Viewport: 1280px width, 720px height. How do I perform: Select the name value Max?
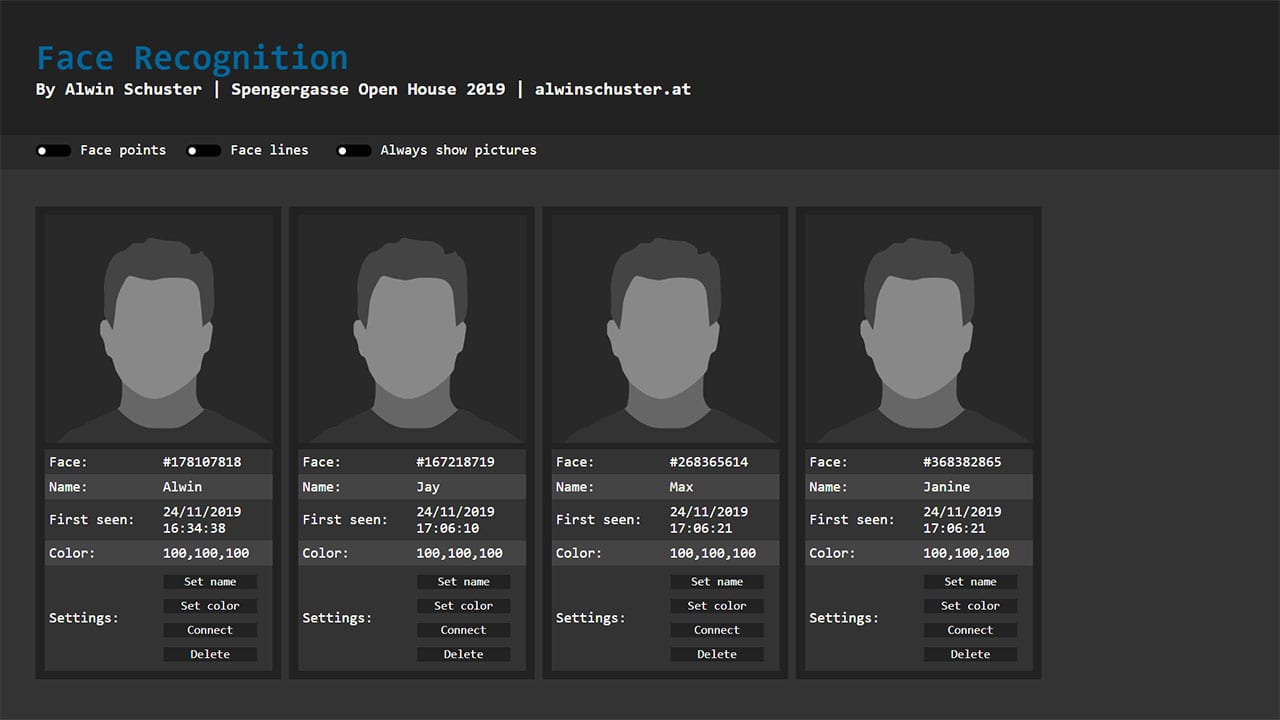681,487
